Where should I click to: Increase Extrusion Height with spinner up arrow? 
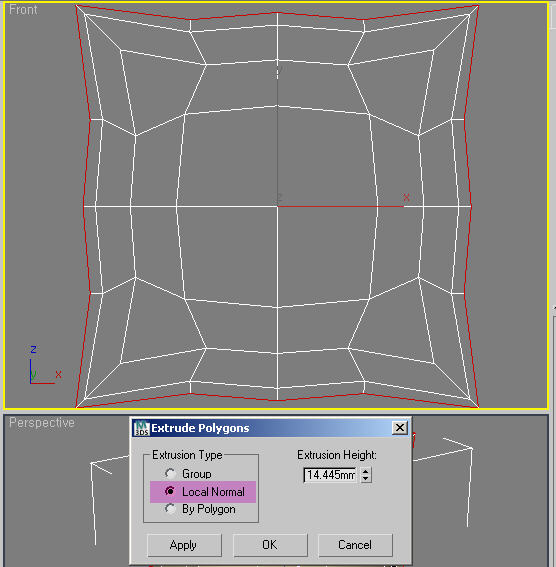(366, 471)
